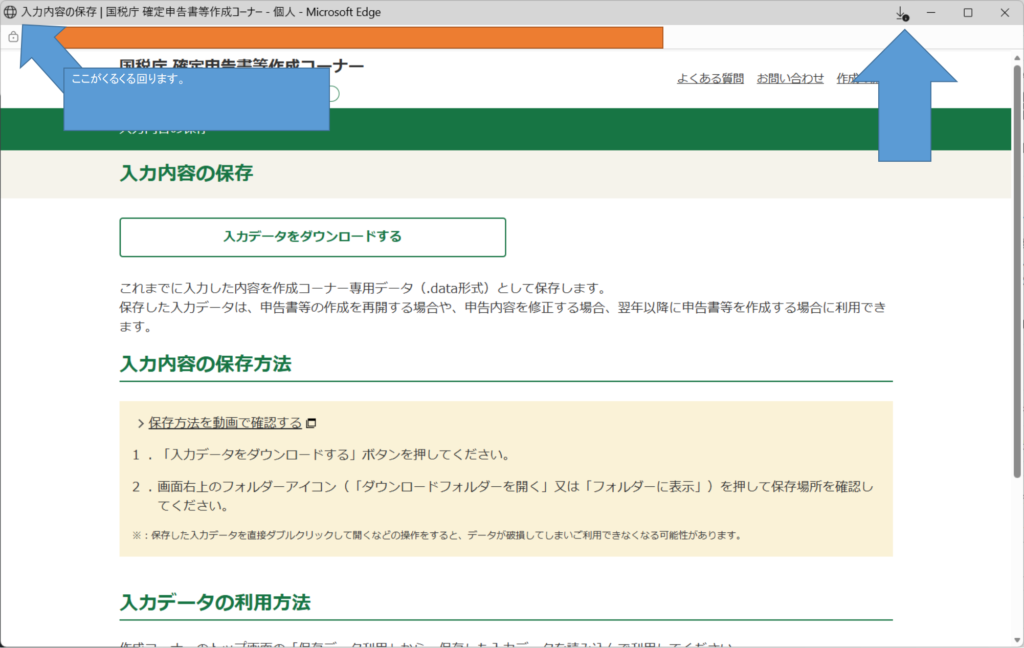
Task: Click the blue ここがくるくる回ります note box
Action: (196, 99)
